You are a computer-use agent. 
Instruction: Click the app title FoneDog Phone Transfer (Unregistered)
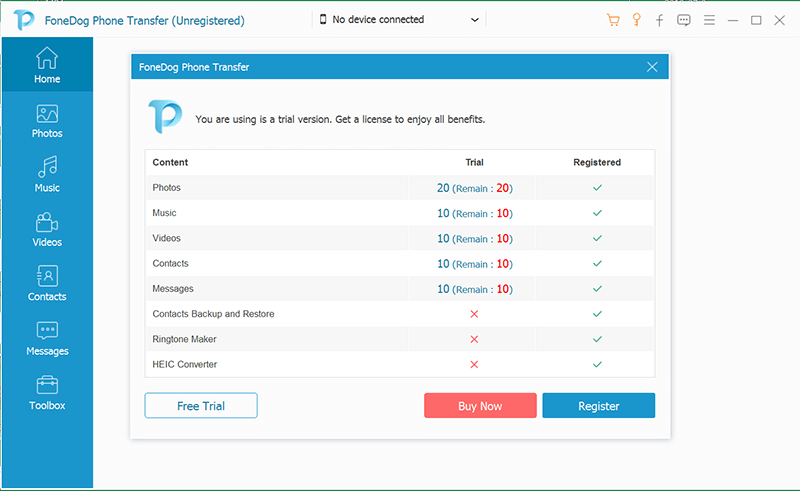[x=144, y=21]
